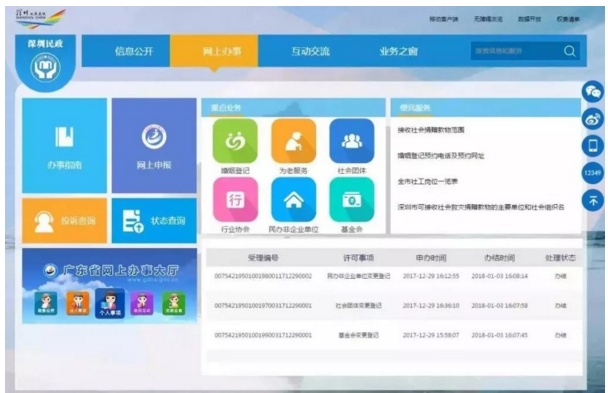Click the 2018-01-03 16:07:58 timestamp
Image resolution: width=608 pixels, height=393 pixels.
(x=499, y=305)
